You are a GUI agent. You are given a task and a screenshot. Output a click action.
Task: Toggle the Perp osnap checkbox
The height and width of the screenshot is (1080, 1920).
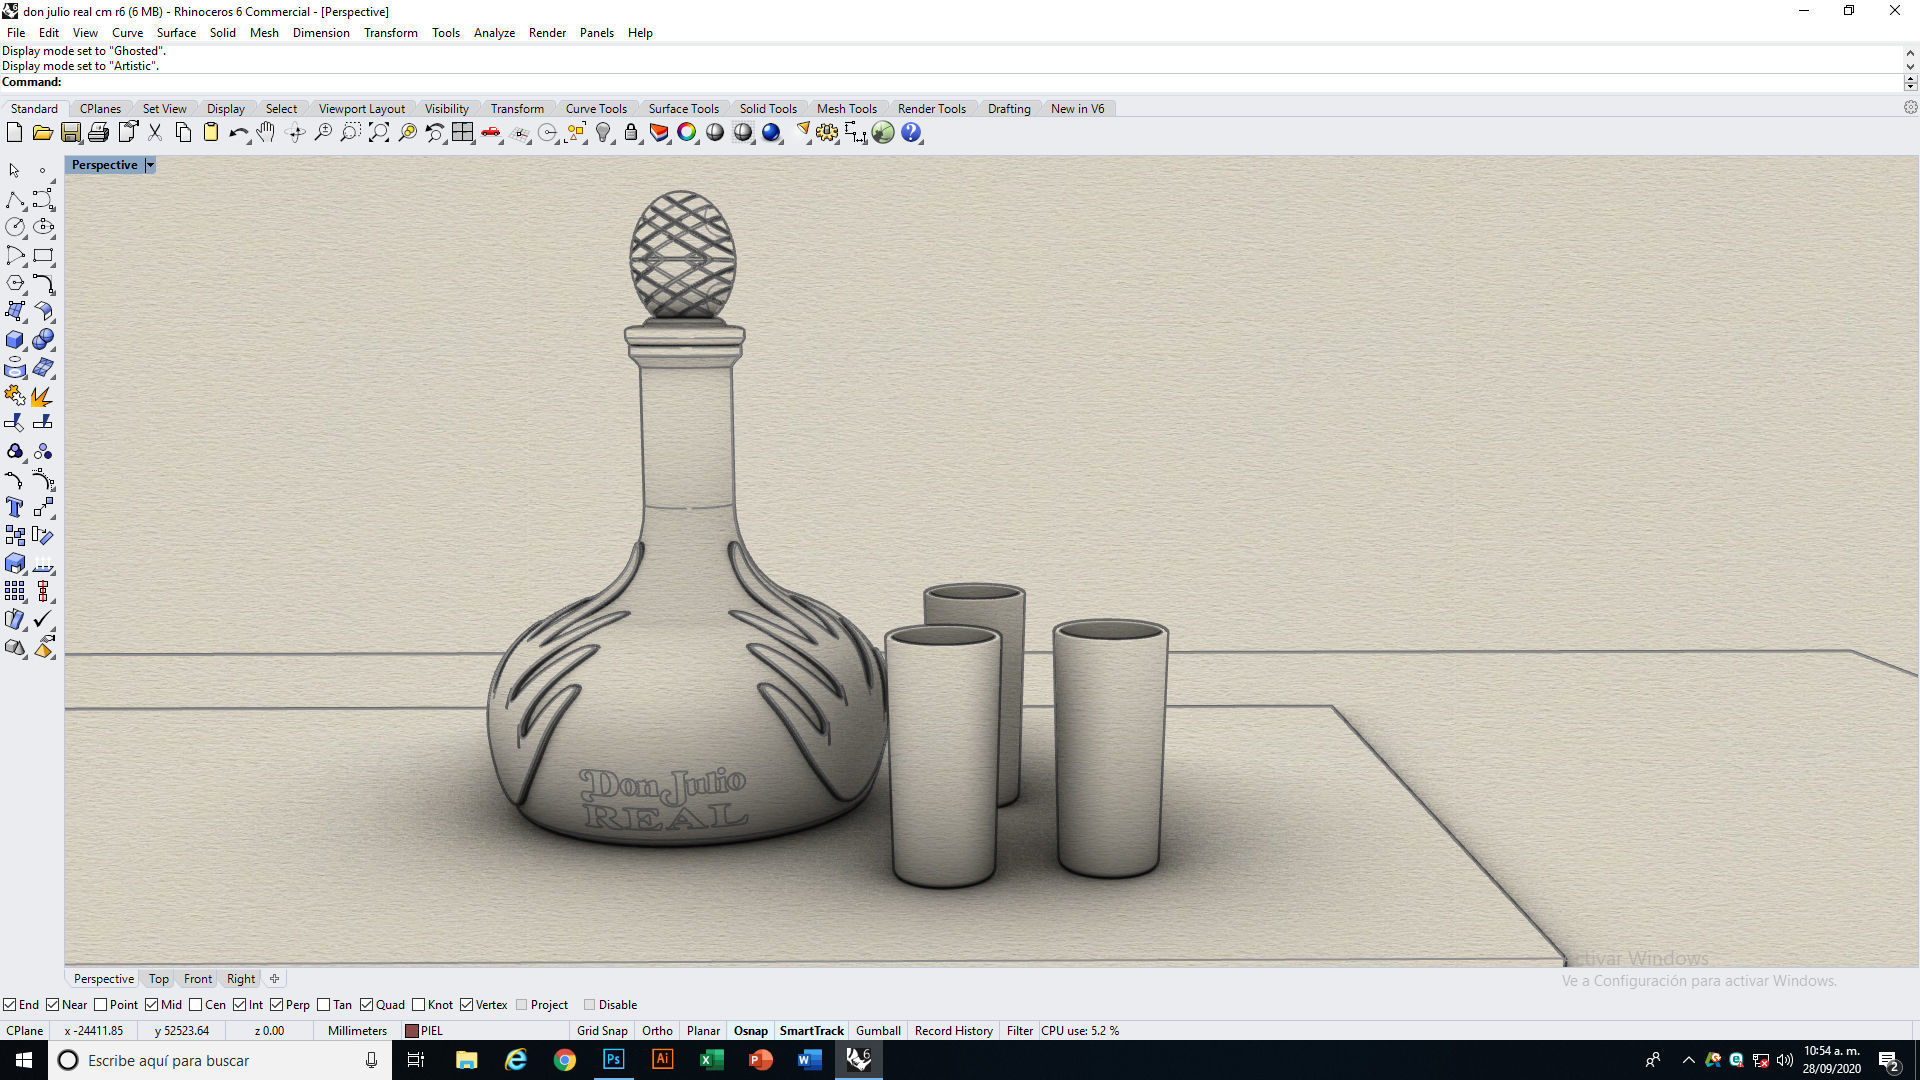tap(276, 1005)
